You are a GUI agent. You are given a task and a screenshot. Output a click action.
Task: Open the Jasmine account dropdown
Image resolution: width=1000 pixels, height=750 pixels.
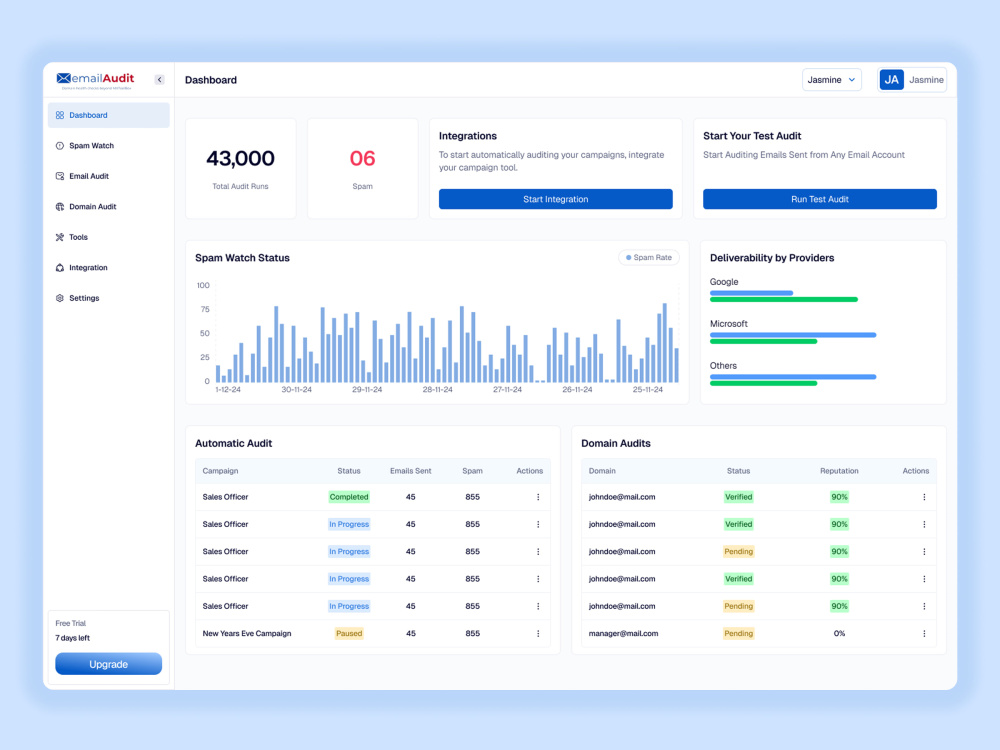coord(832,80)
